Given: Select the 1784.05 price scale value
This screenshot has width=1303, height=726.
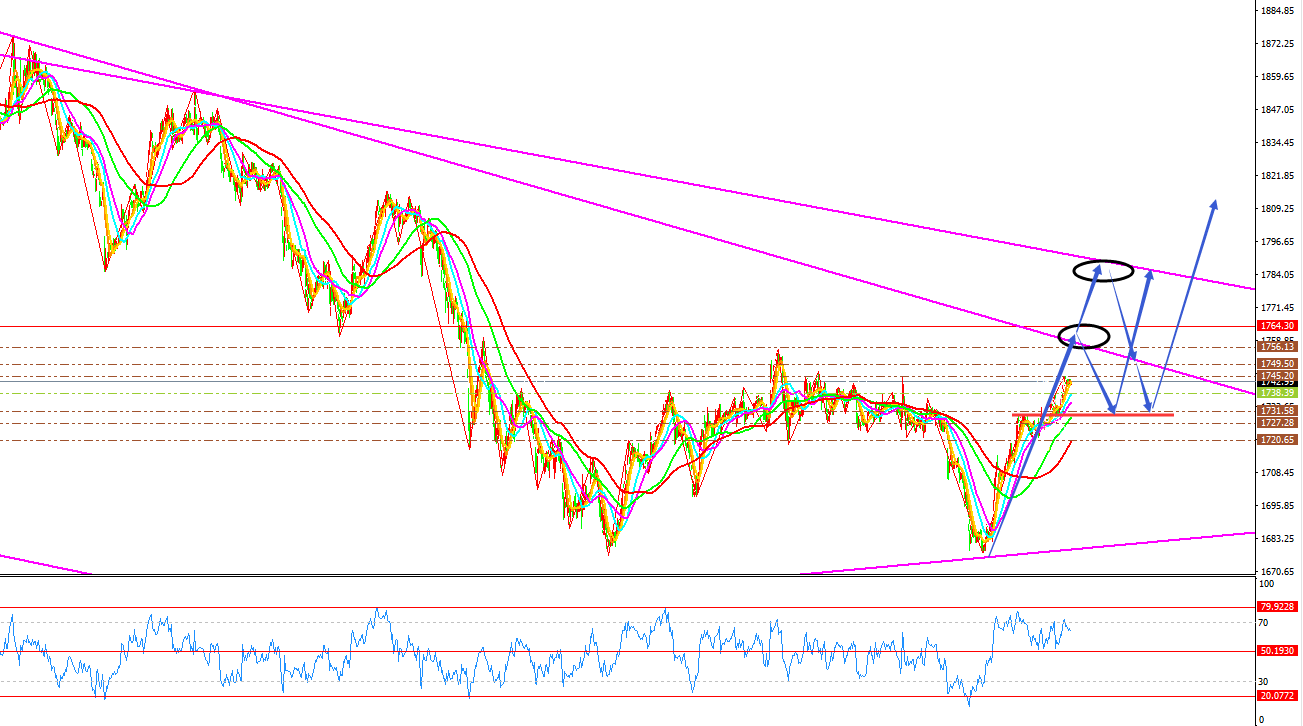Looking at the screenshot, I should tap(1277, 275).
